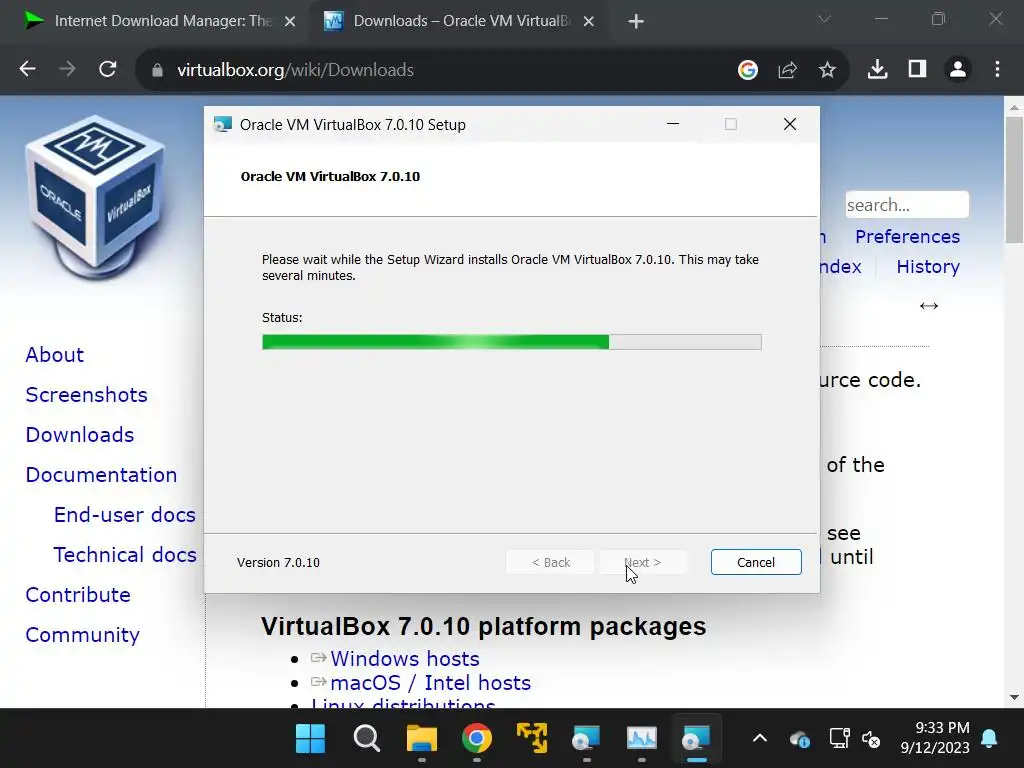Open a new browser tab
The image size is (1024, 768).
(x=636, y=22)
